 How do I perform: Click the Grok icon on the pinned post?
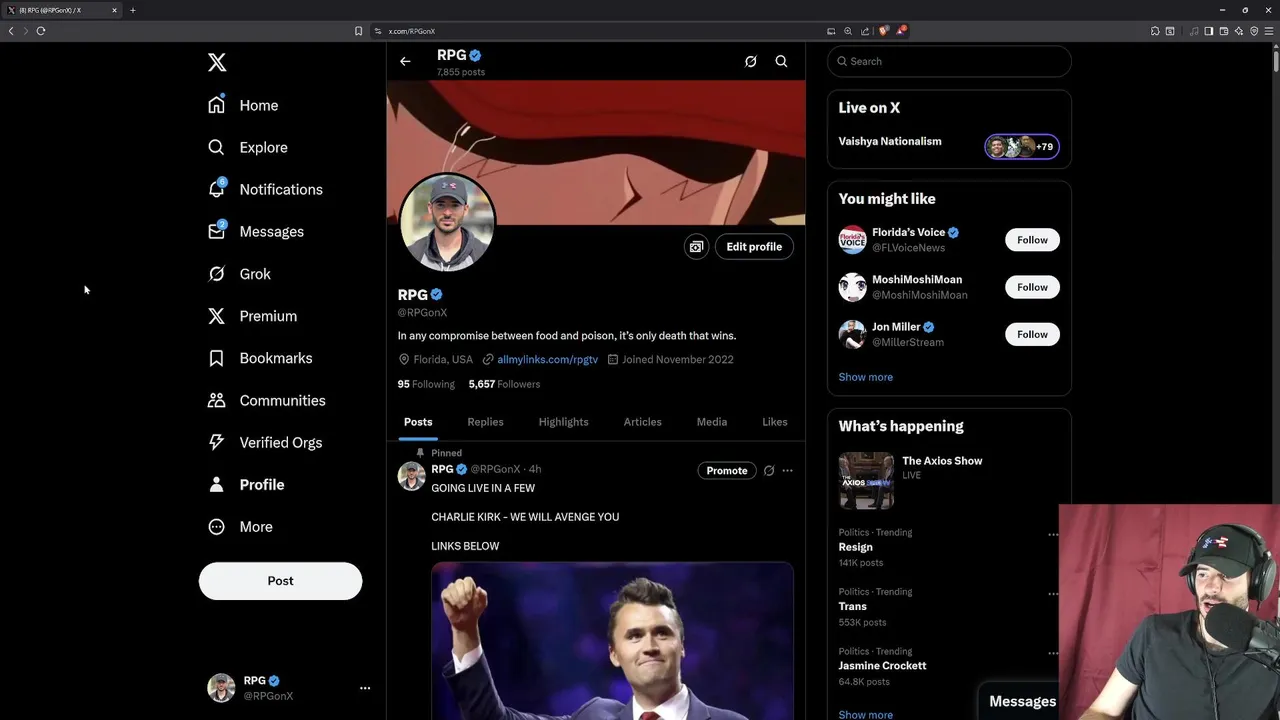click(x=769, y=470)
